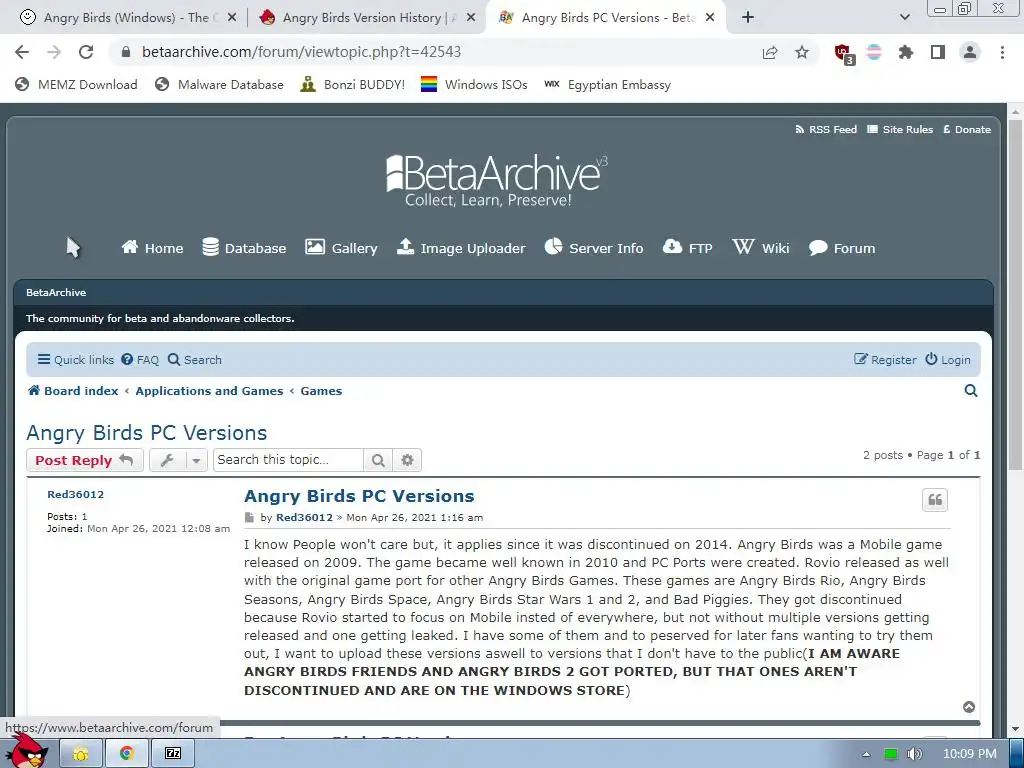Screen dimensions: 1024x768
Task: Show hidden tray icons arrow
Action: coord(866,754)
